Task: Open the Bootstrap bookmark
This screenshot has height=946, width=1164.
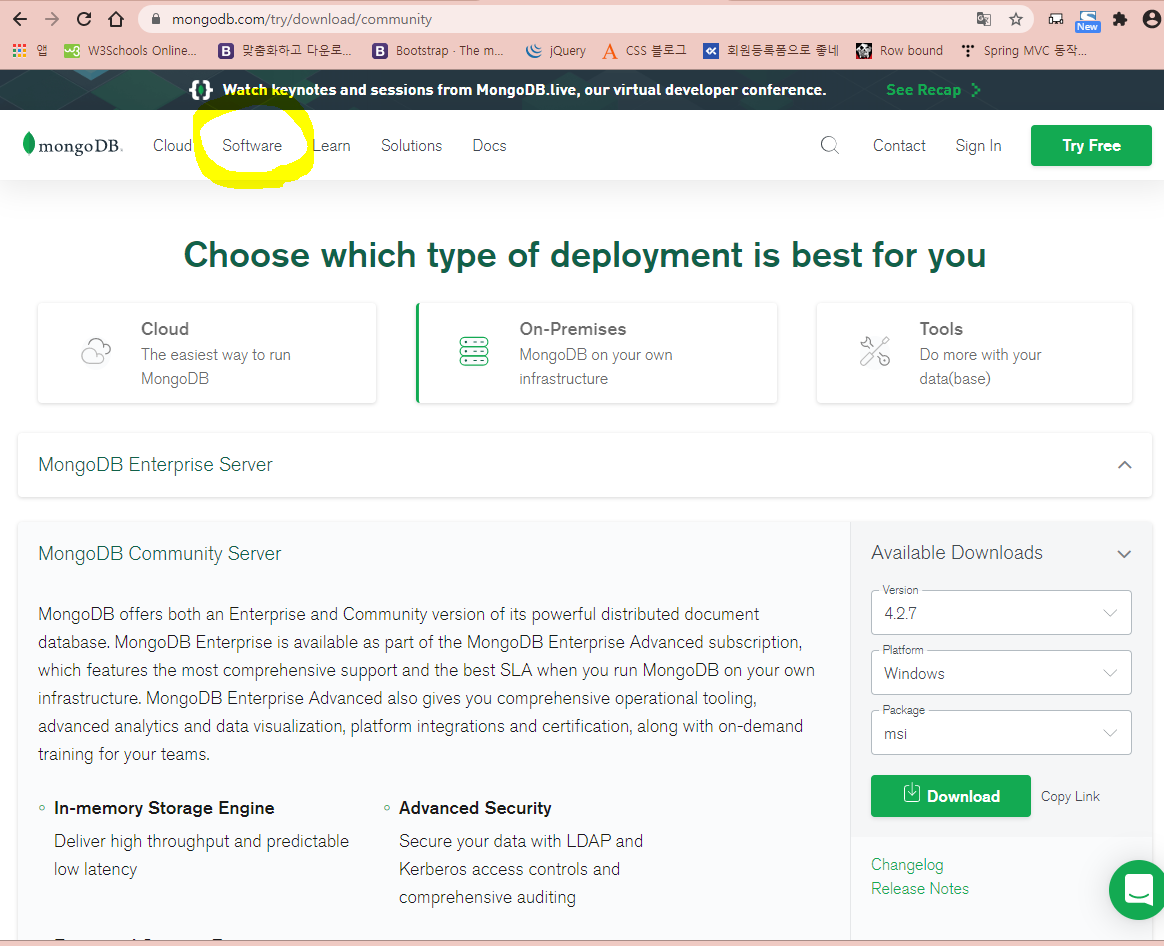Action: [437, 50]
